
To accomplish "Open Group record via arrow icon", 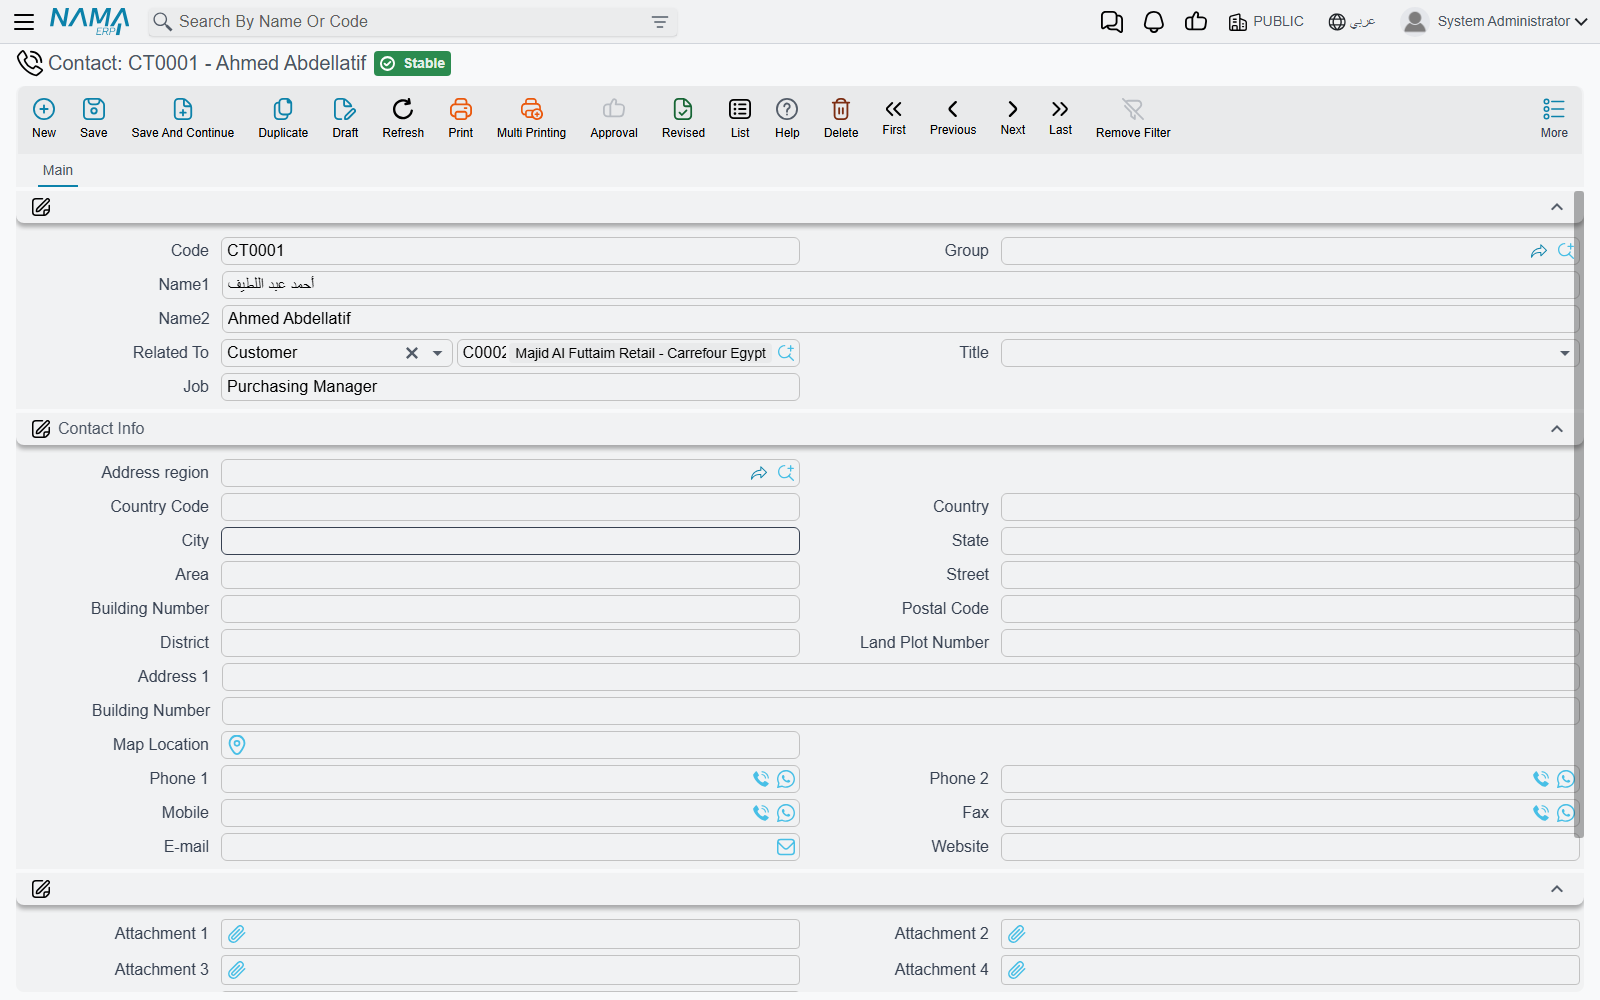I will pos(1539,251).
